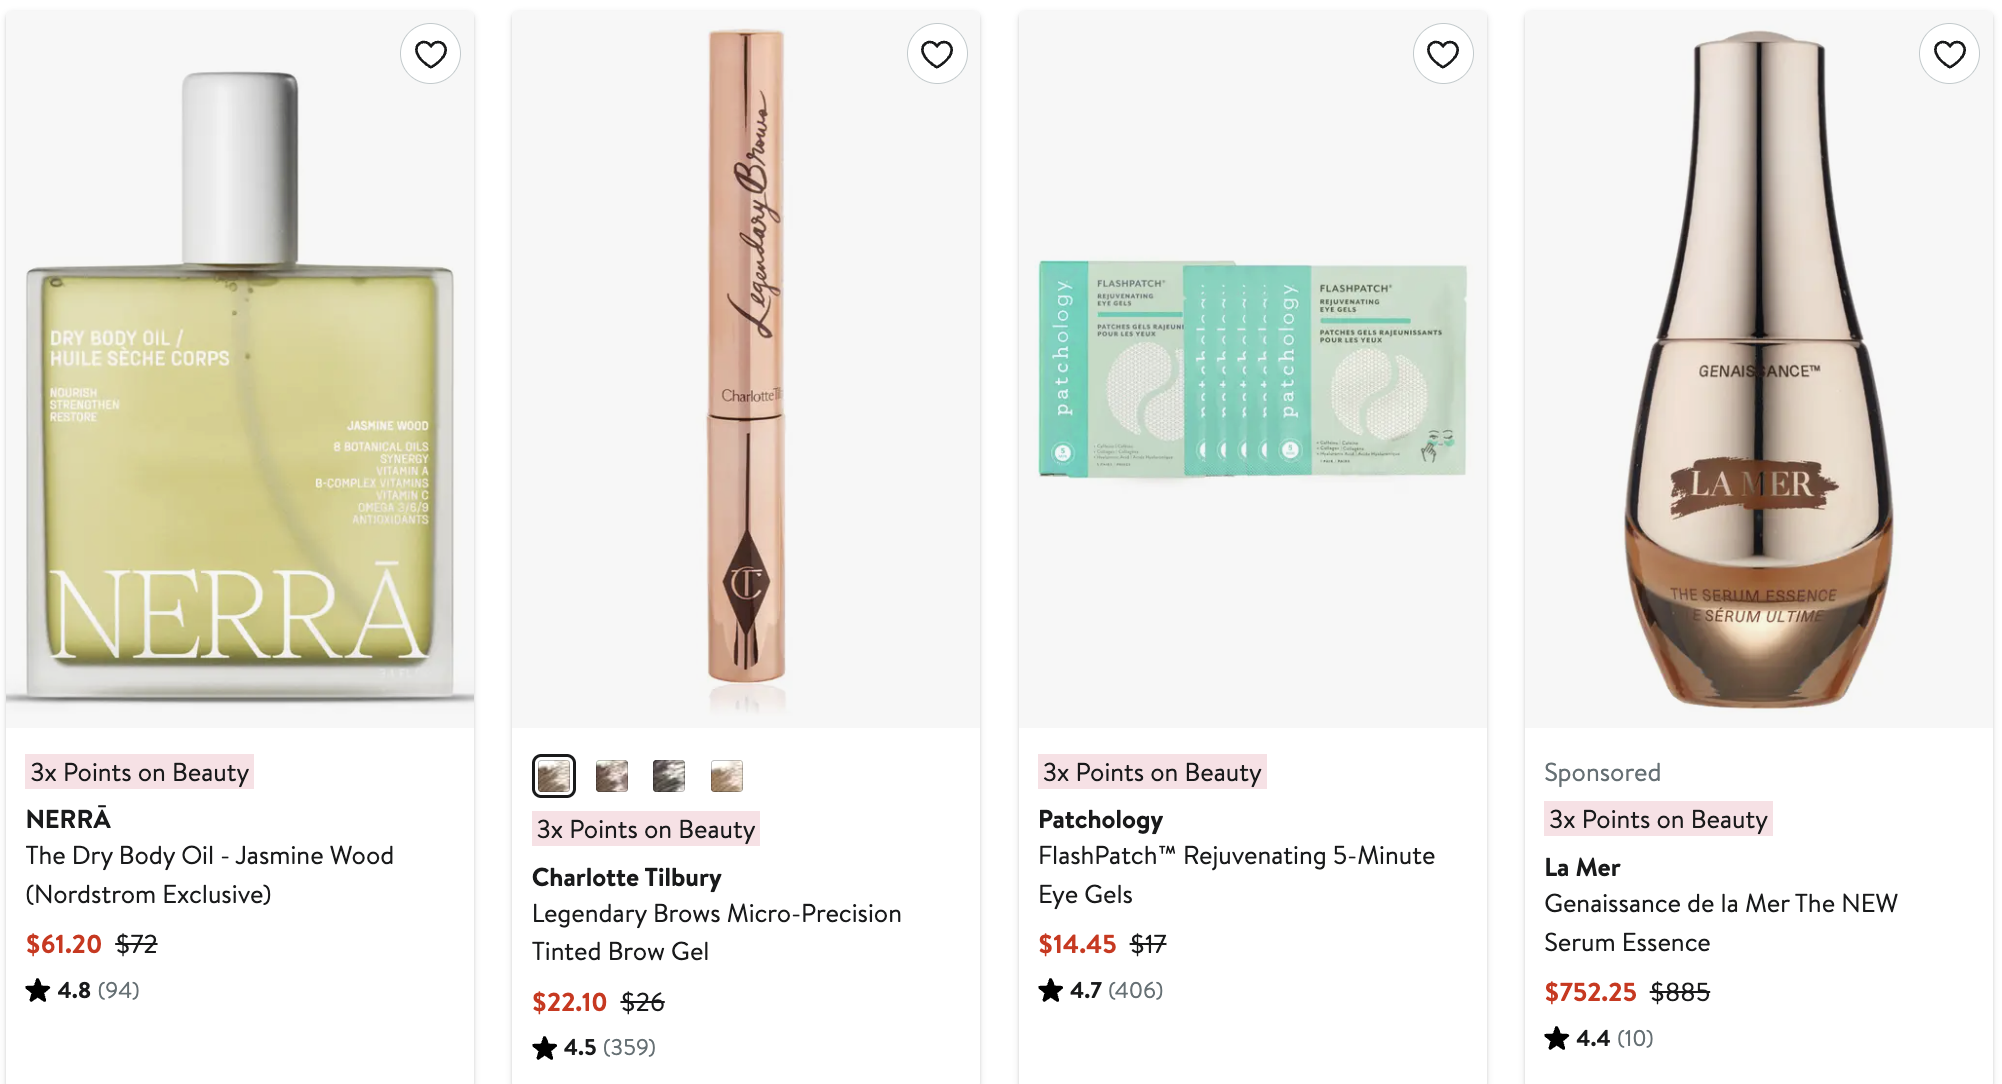
Task: Select the first brow gel shade swatch
Action: pyautogui.click(x=554, y=776)
